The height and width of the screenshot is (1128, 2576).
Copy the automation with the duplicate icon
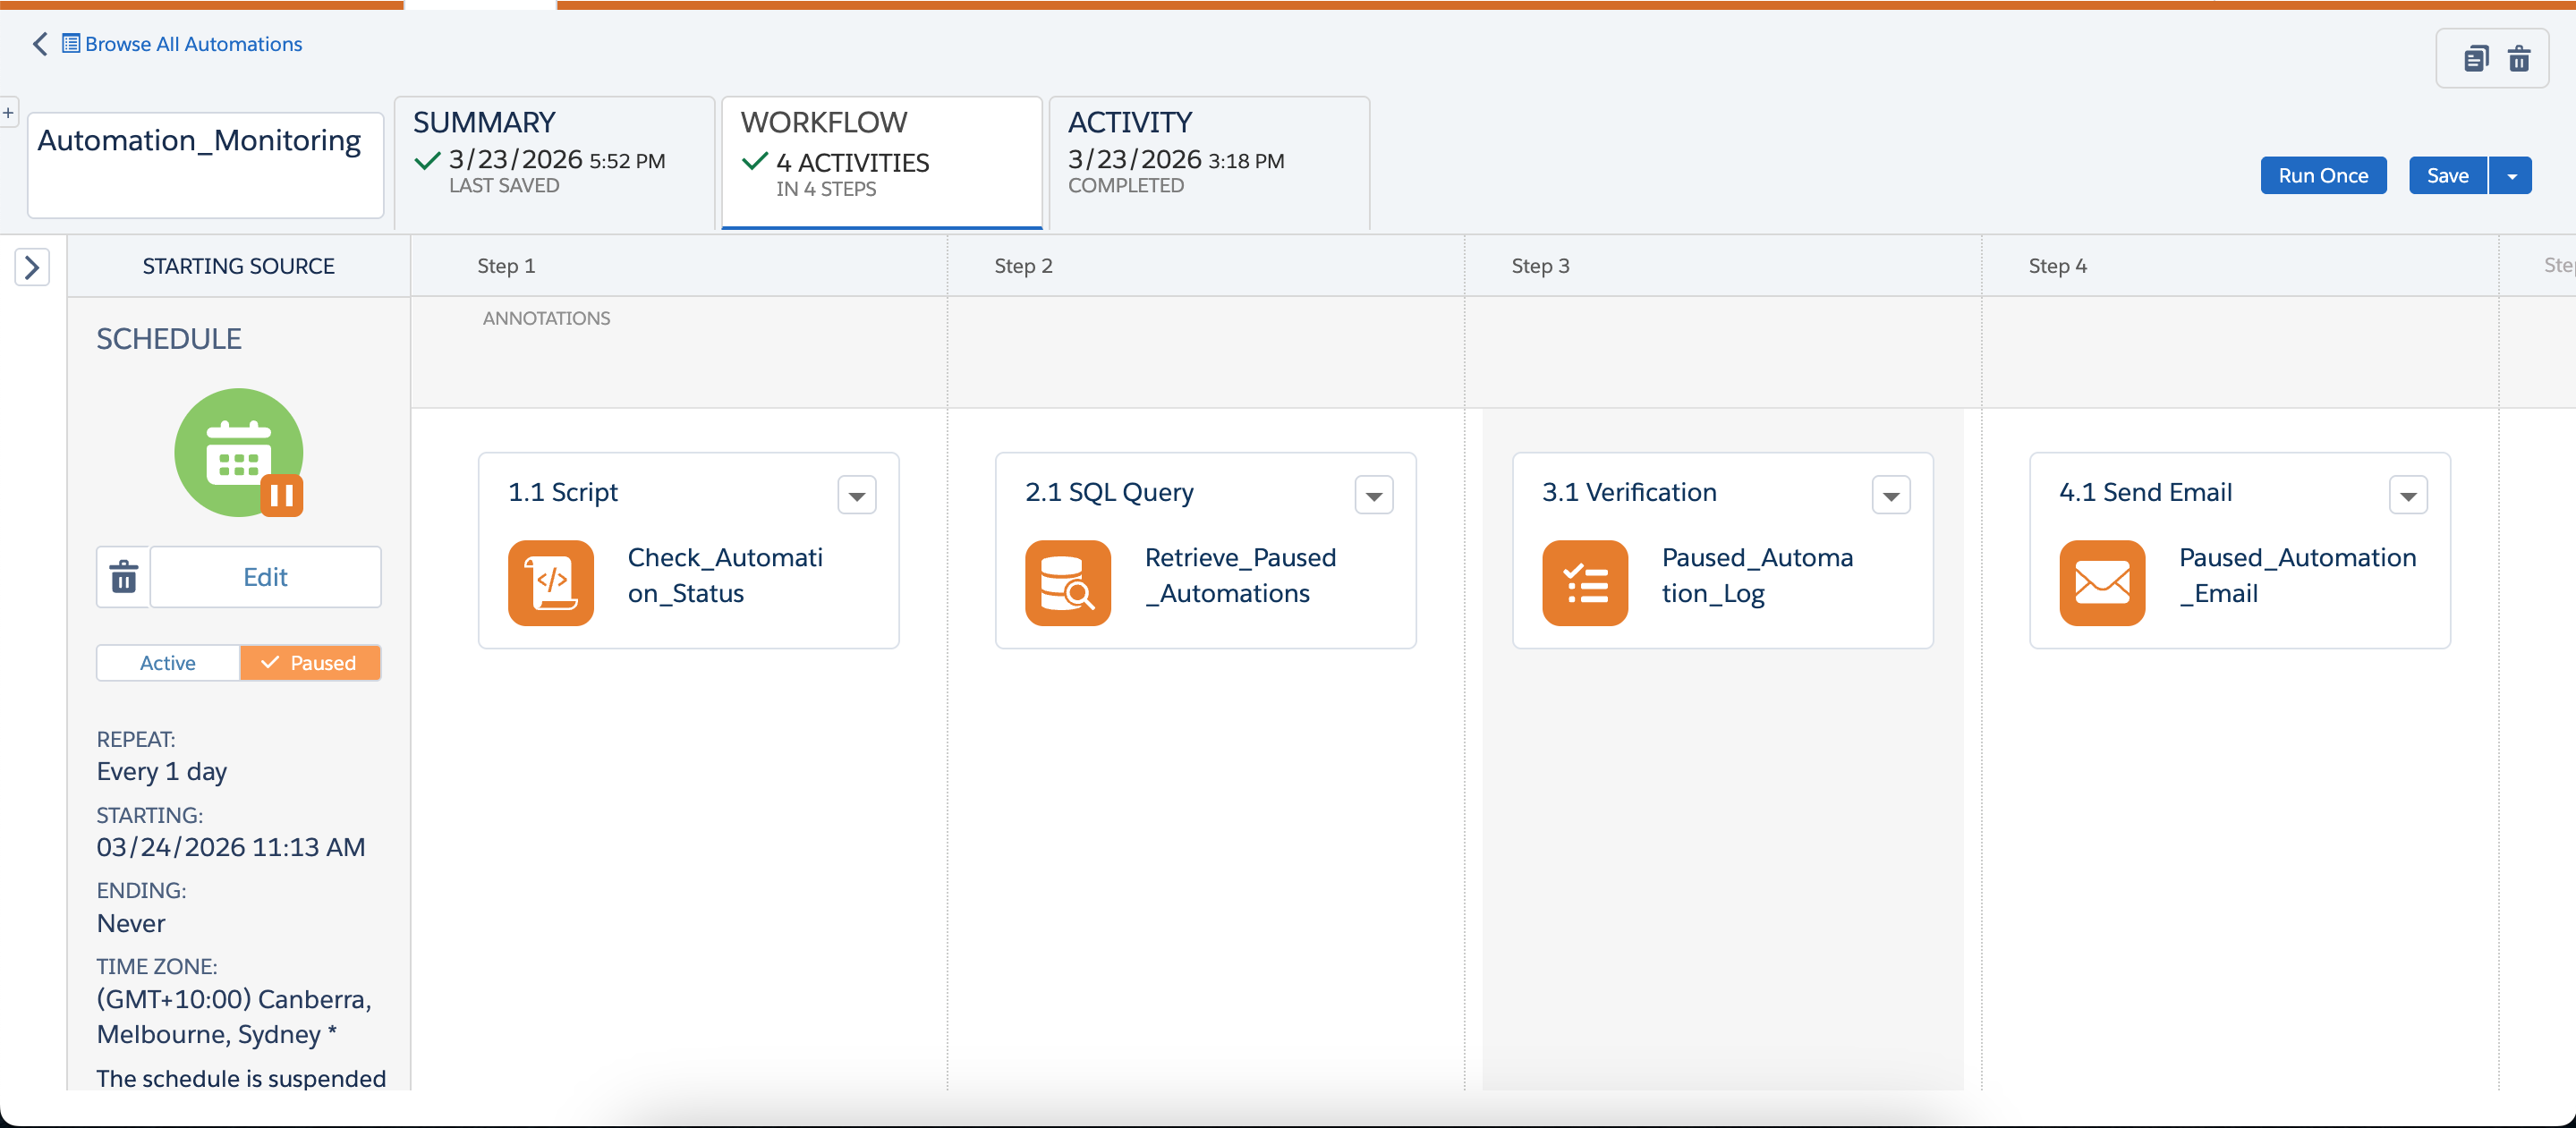(2476, 59)
